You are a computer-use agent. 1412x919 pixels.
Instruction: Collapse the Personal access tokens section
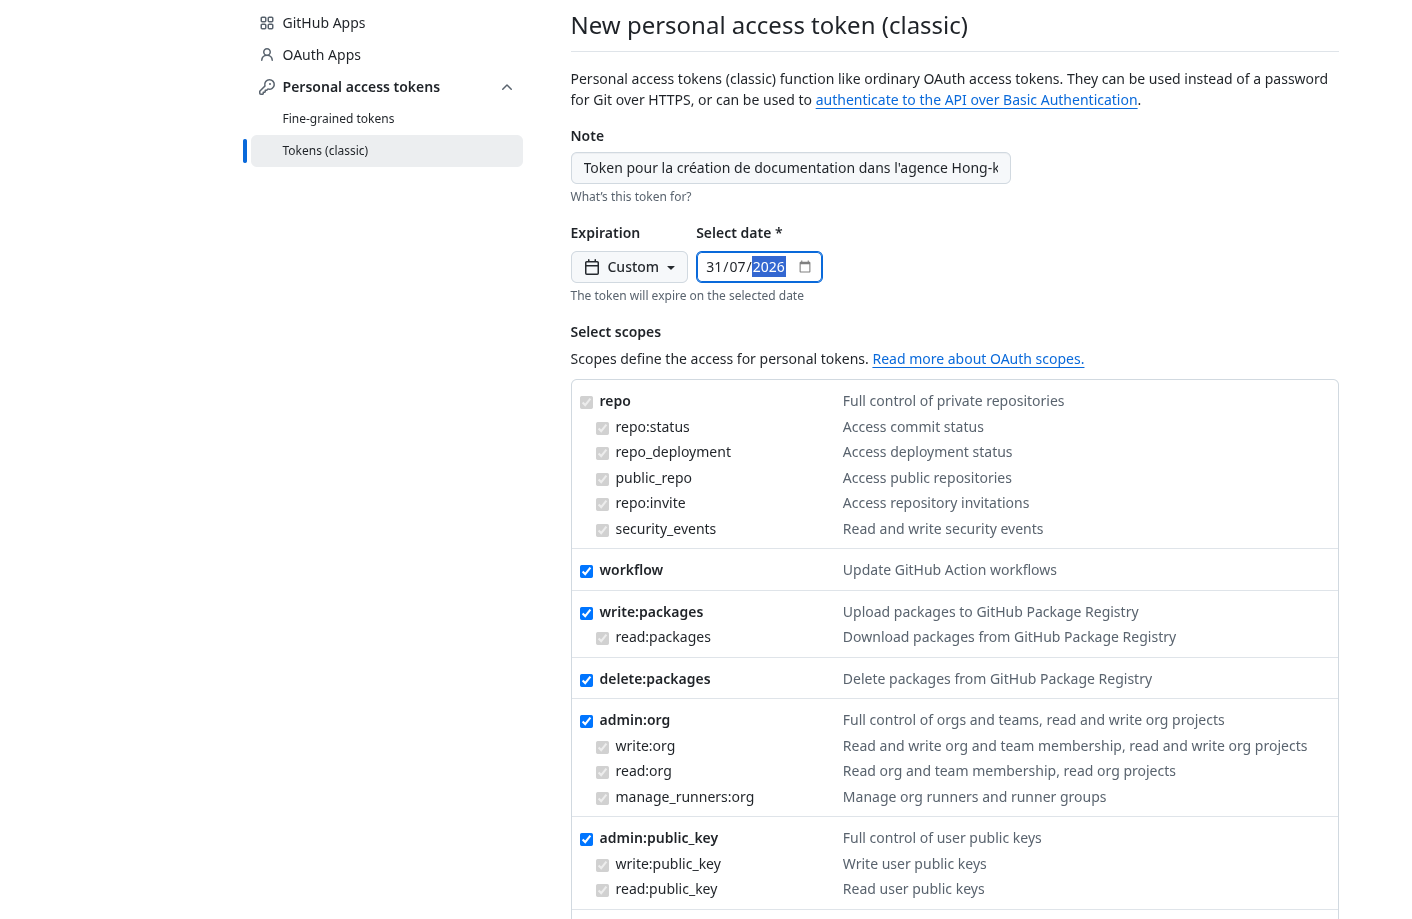point(507,87)
